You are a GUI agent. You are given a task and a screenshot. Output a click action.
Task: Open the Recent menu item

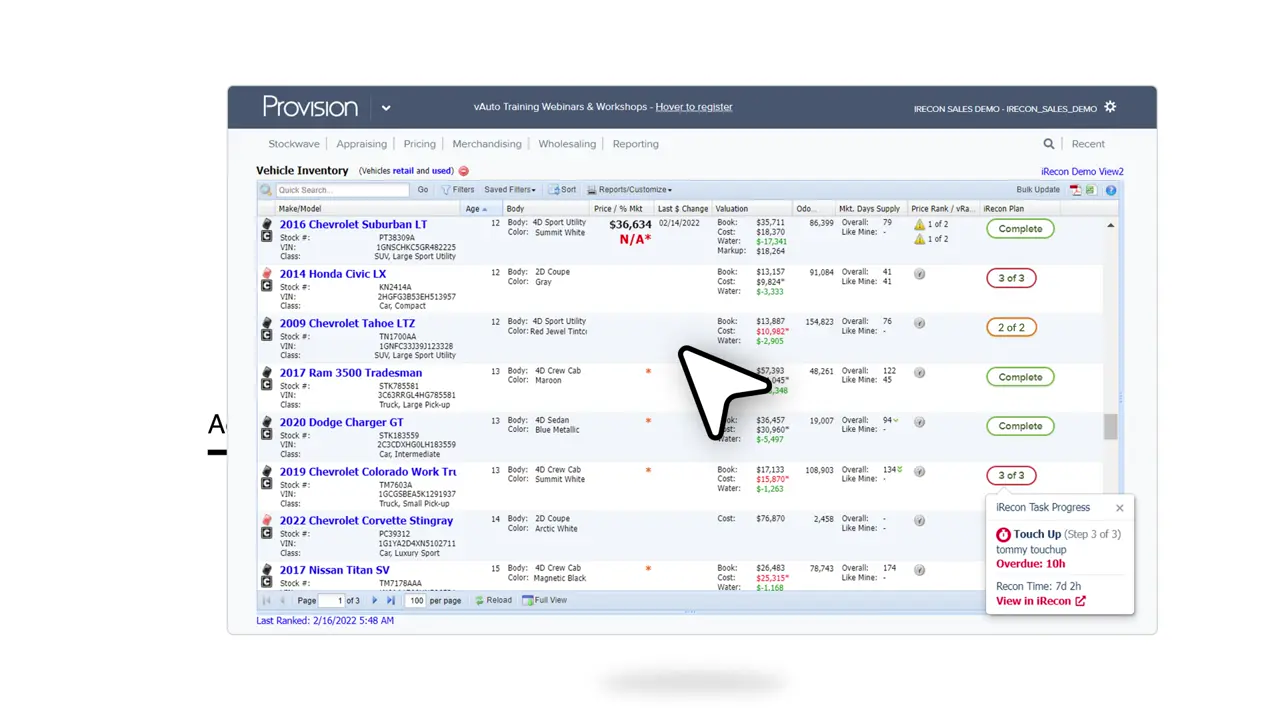[x=1088, y=144]
